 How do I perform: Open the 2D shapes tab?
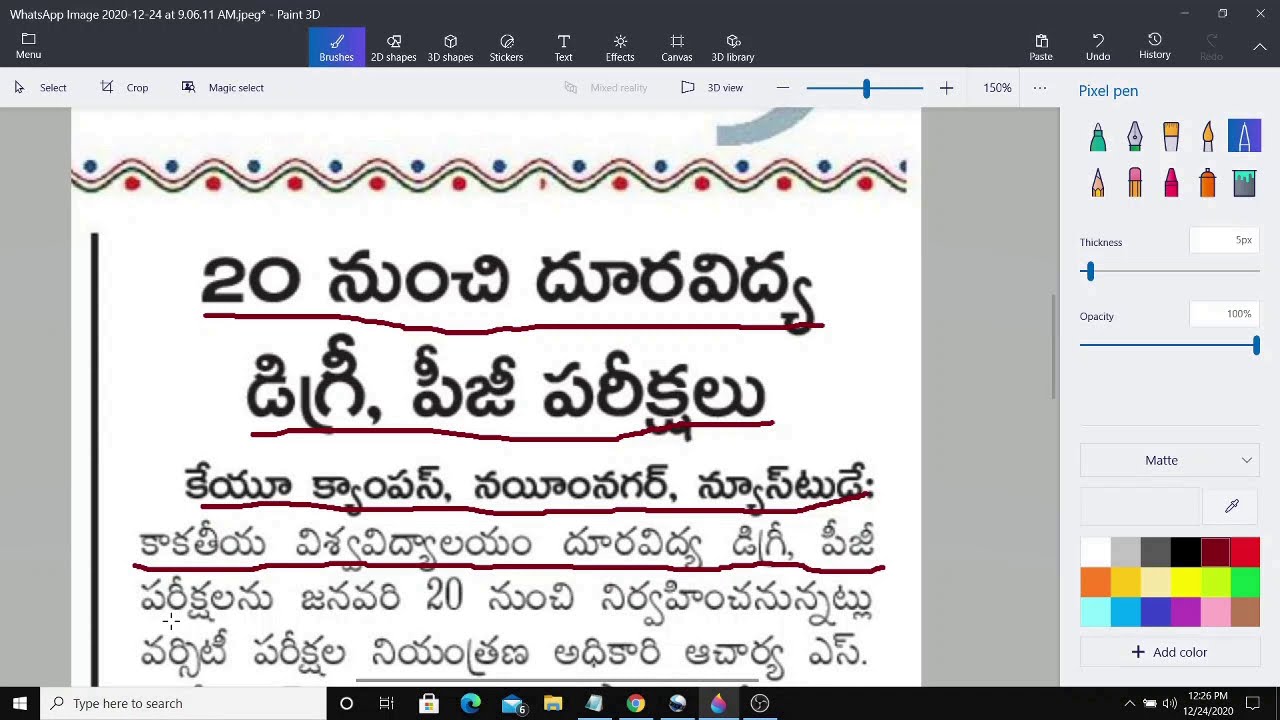point(393,47)
